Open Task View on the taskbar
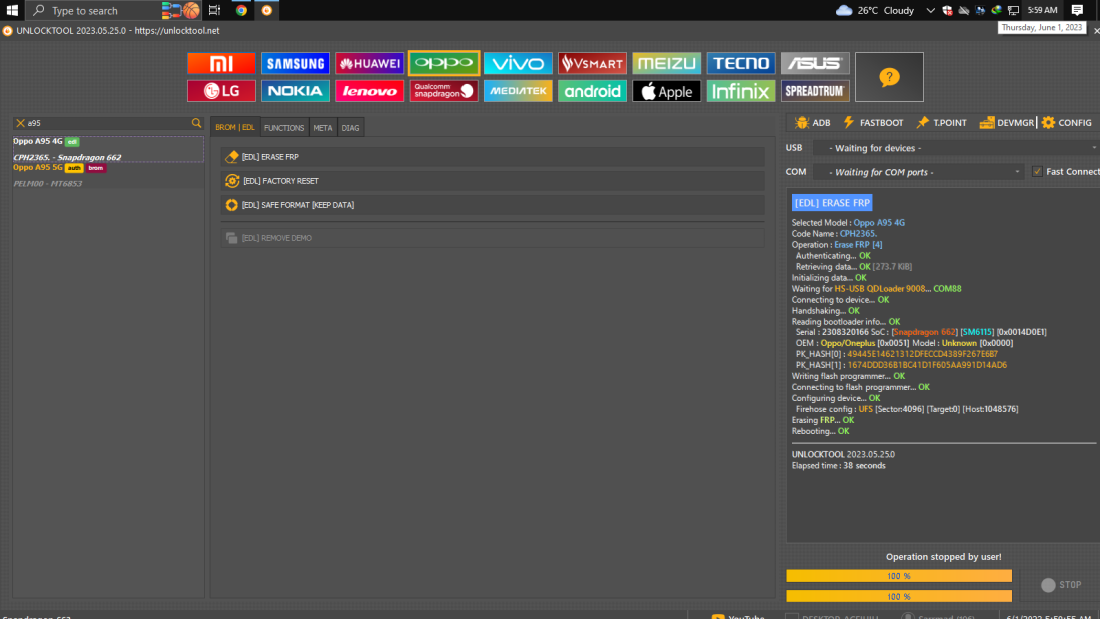Image resolution: width=1100 pixels, height=619 pixels. pyautogui.click(x=215, y=11)
